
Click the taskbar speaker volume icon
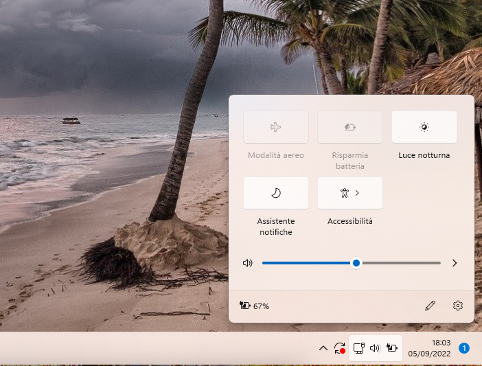[375, 348]
